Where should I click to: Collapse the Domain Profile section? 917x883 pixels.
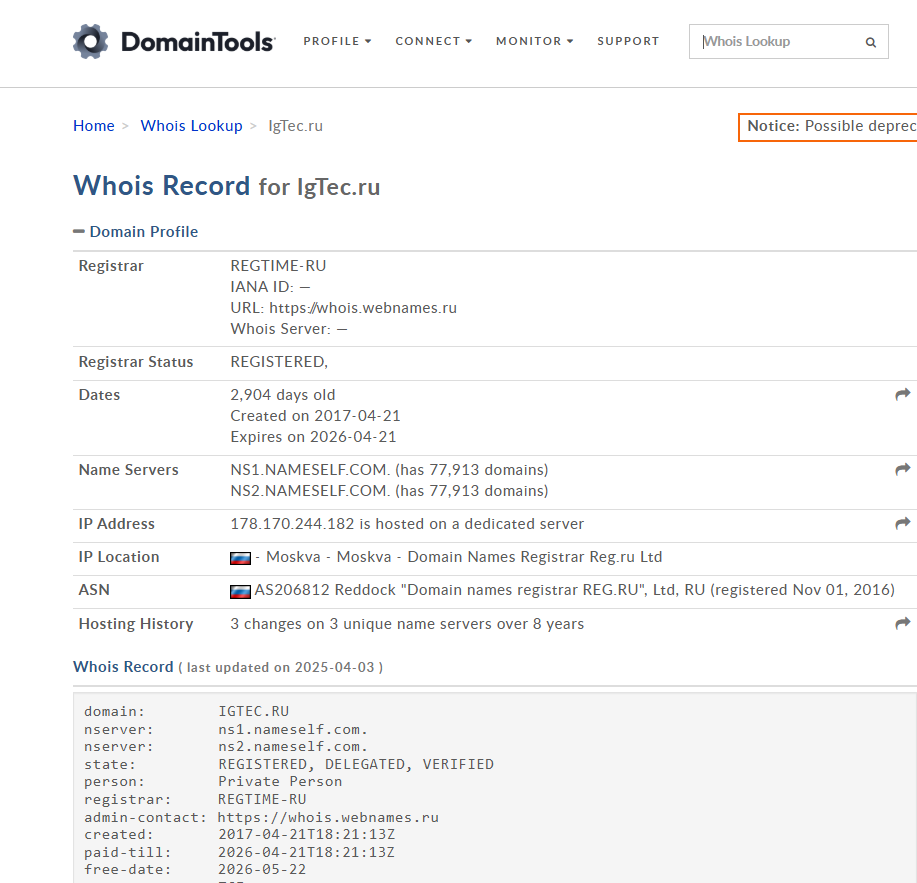[136, 232]
